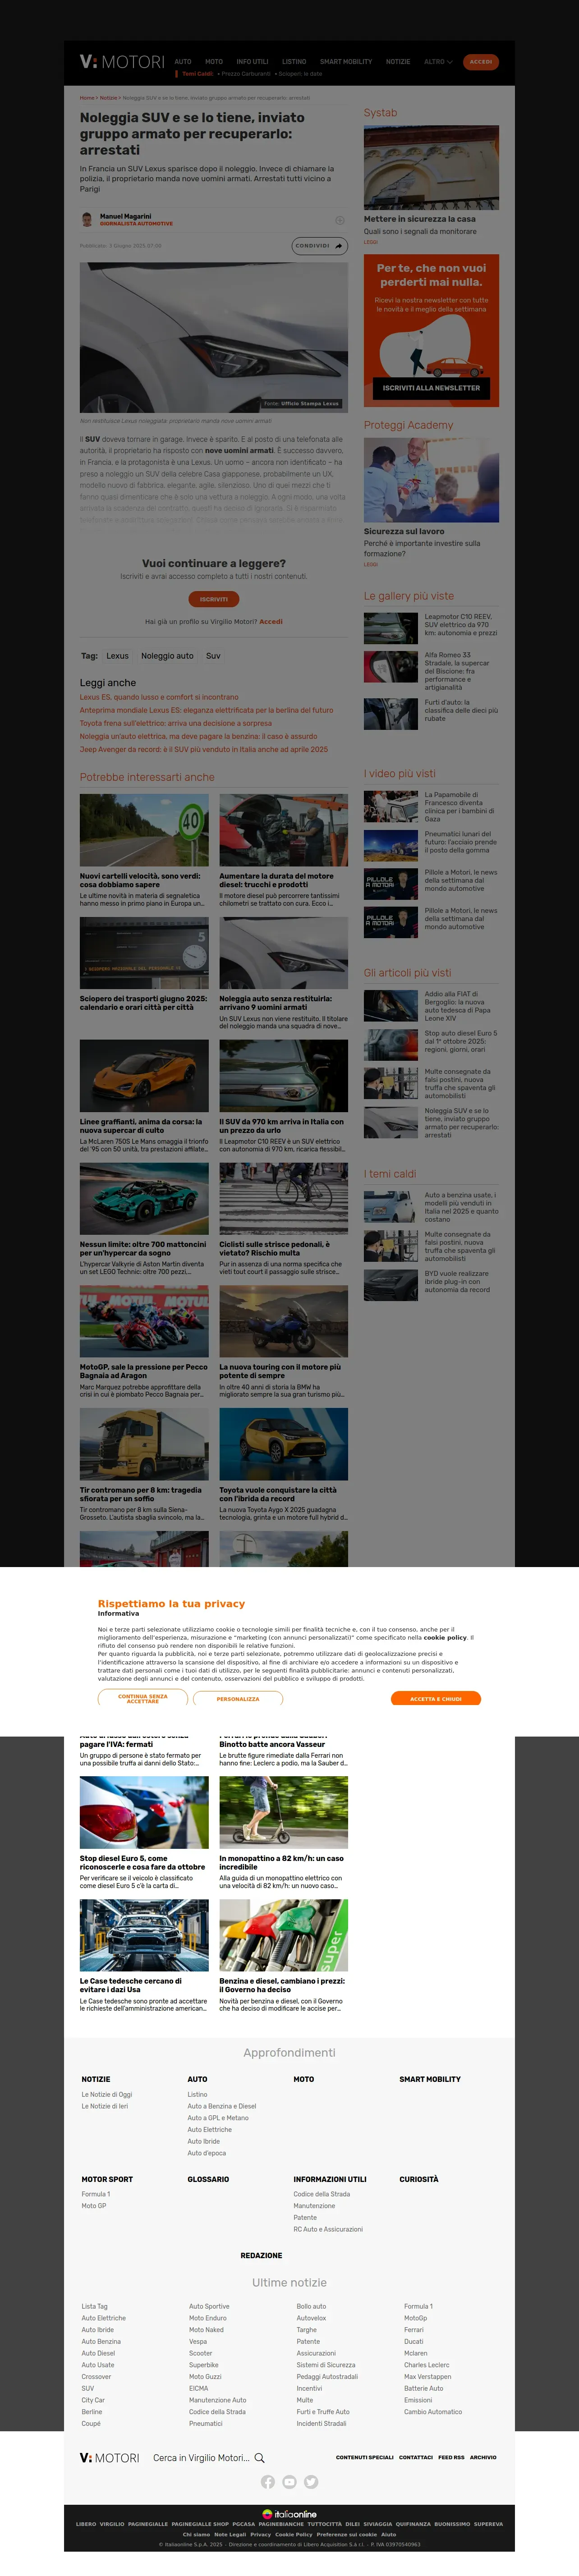Open Ciclisti sulle strisce pedonali article title
579x2576 pixels.
[x=274, y=1249]
